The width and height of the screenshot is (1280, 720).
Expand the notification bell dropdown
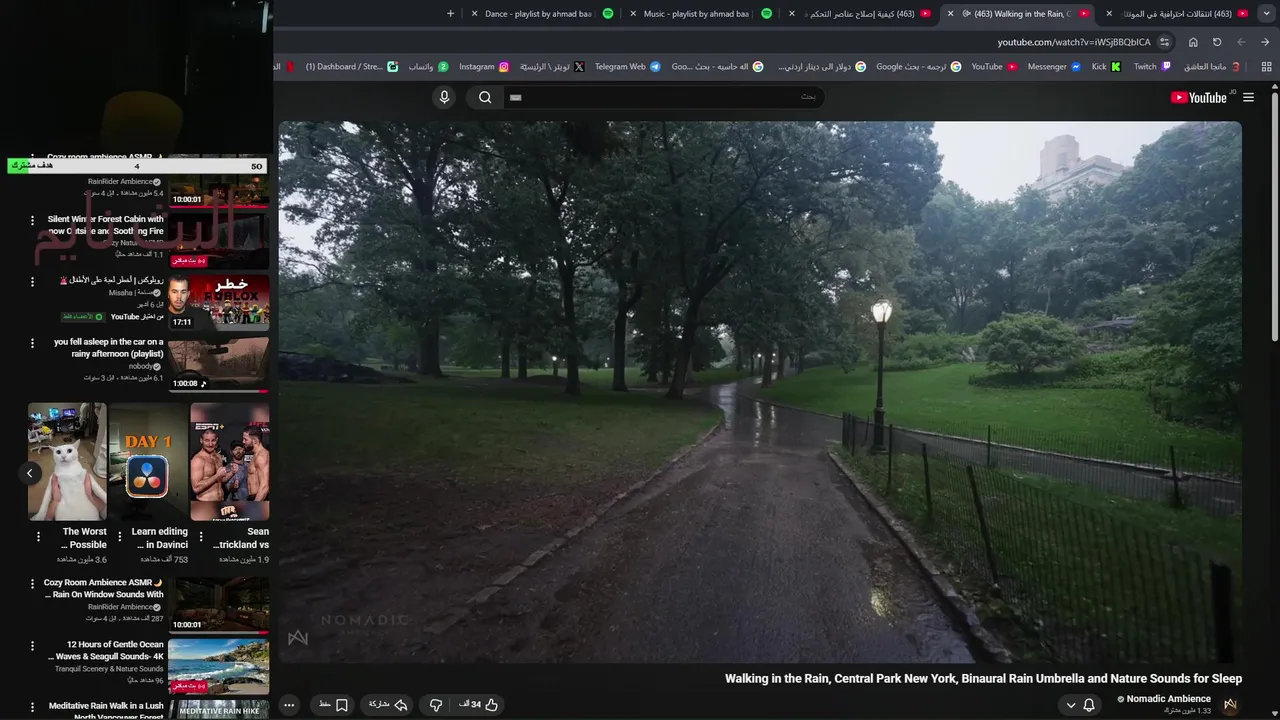coord(1080,704)
